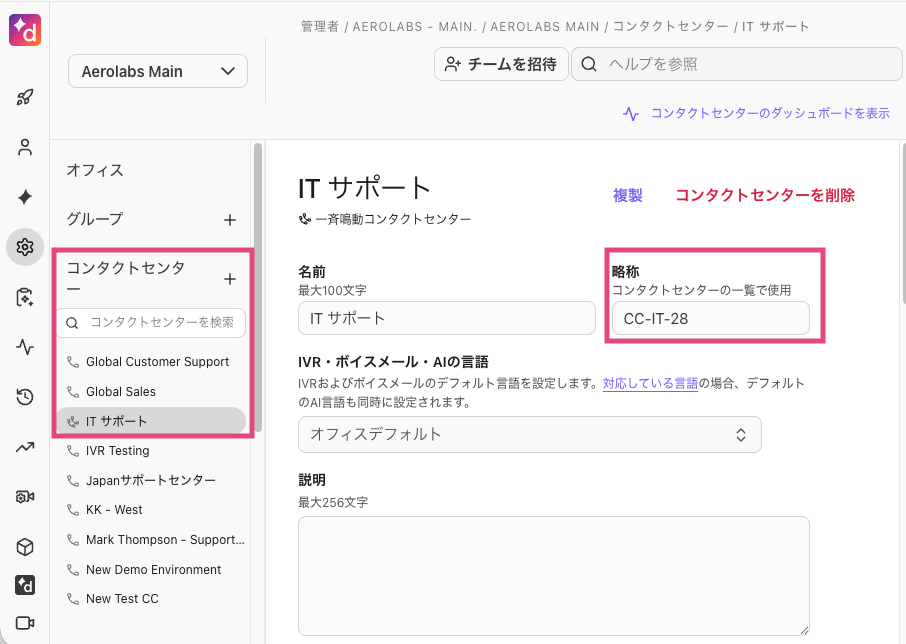Click the phone icon beside Global Customer Support

tap(73, 362)
